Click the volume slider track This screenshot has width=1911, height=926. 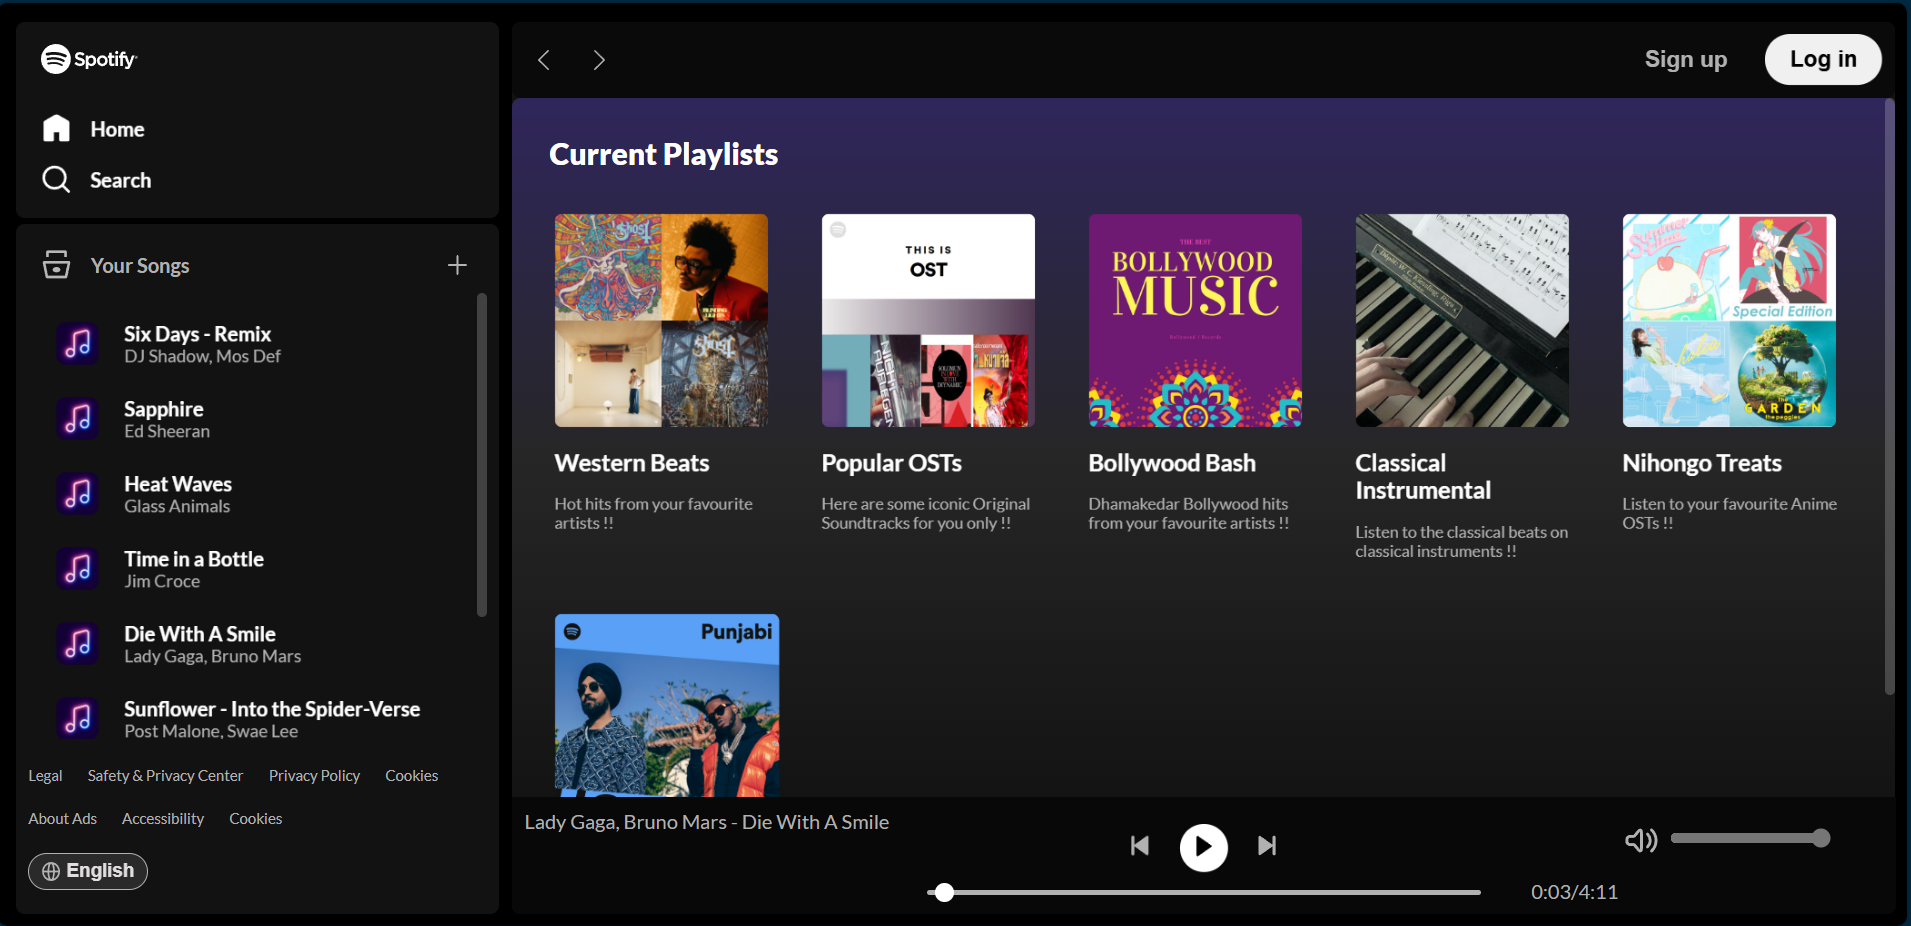(1750, 838)
